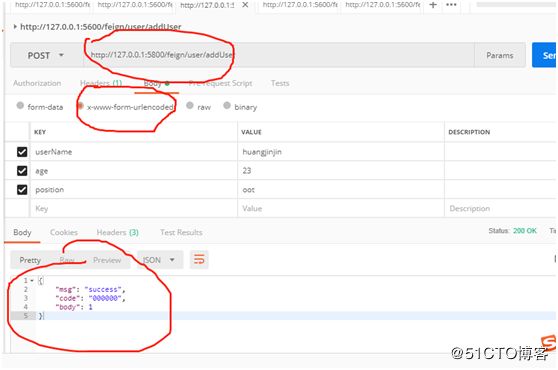Open the Test Results tab
Viewport: 558px width, 370px height.
tap(181, 232)
